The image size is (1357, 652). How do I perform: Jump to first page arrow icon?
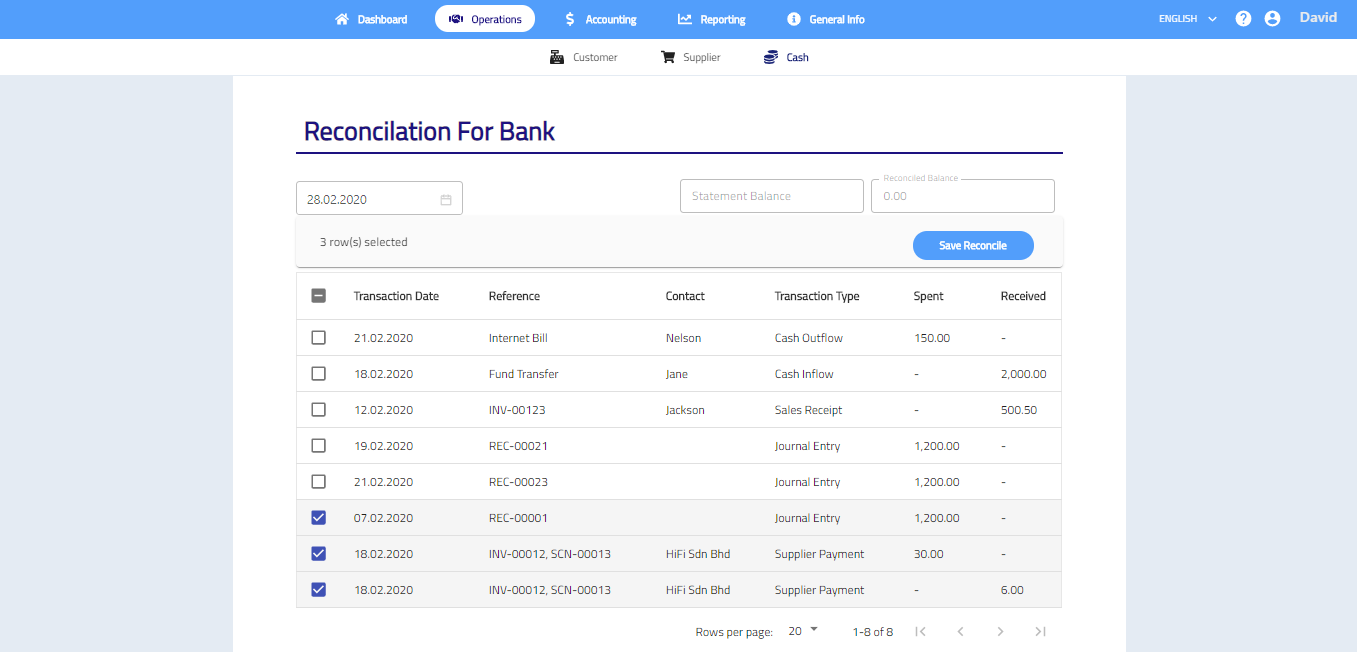[921, 632]
